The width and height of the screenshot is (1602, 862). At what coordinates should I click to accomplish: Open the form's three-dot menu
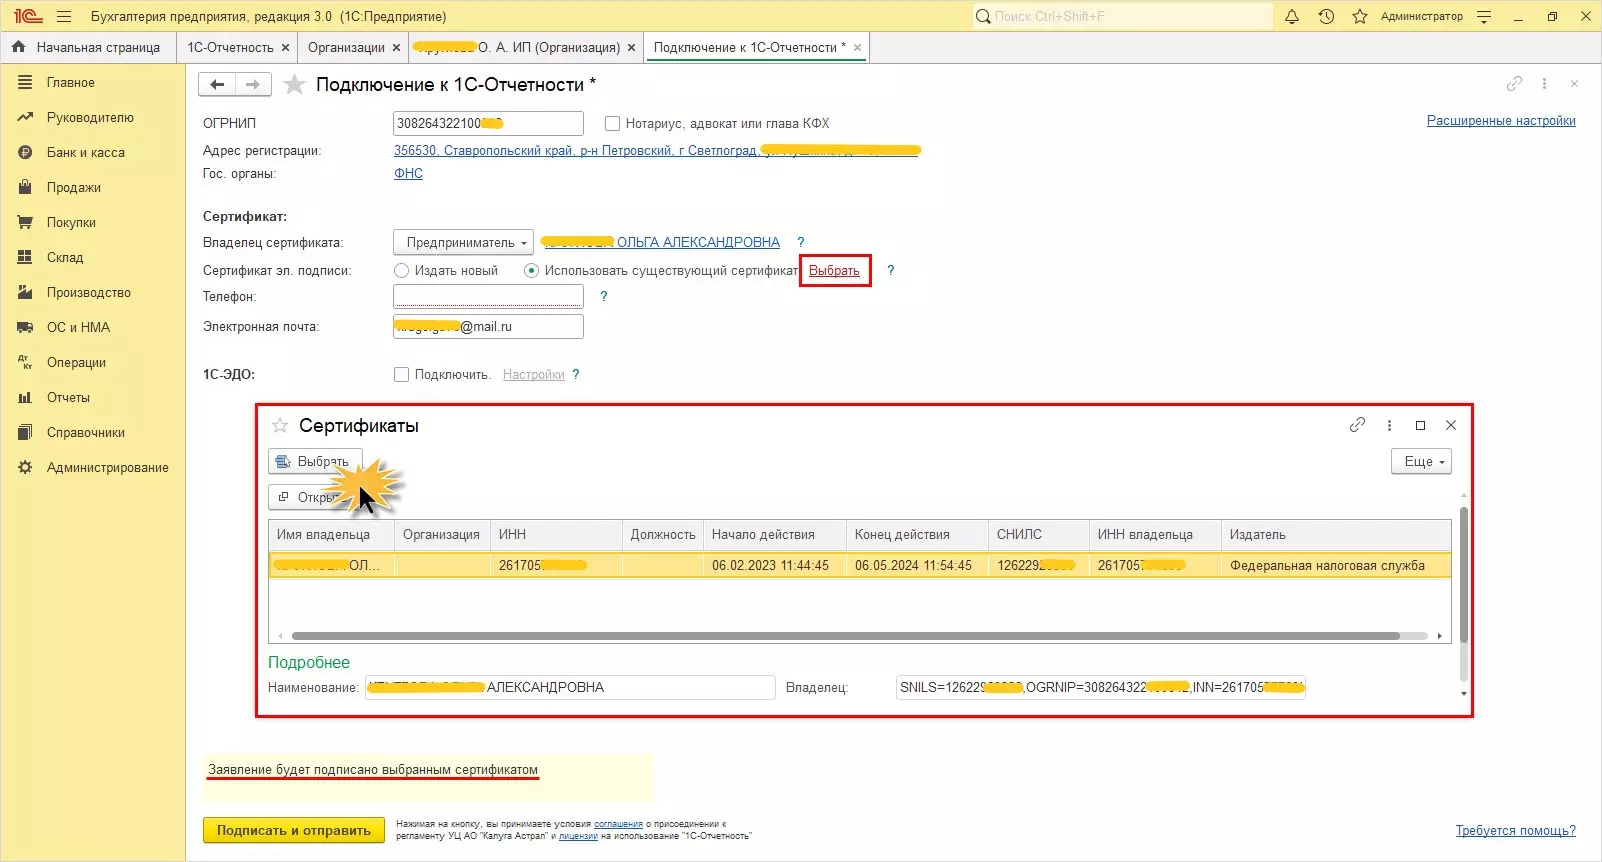[1544, 84]
